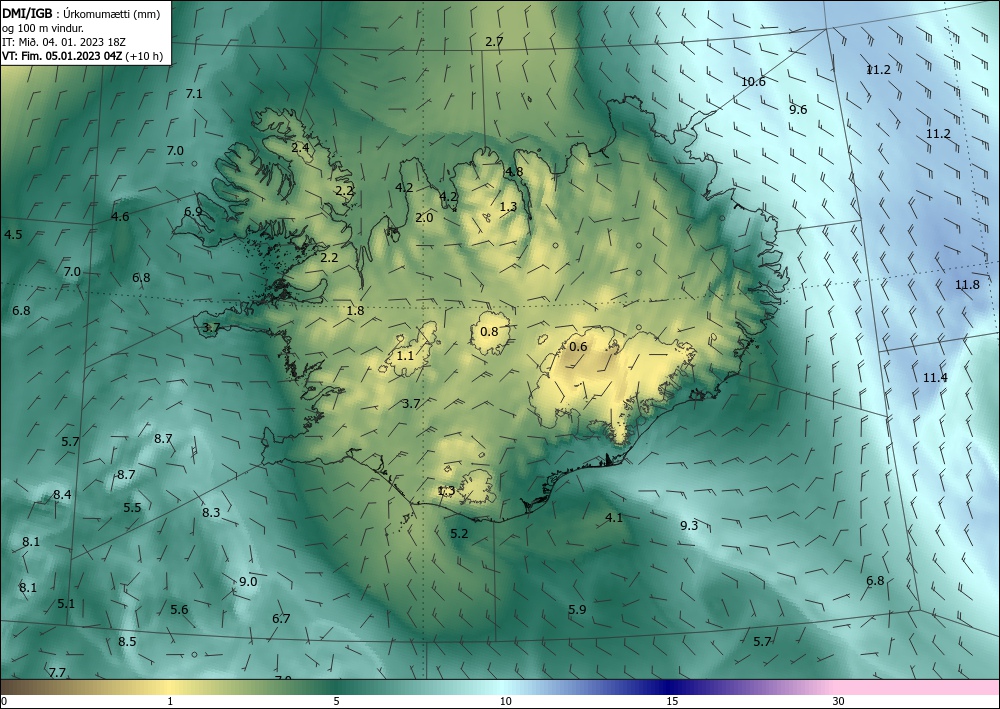Click the color scale tick label 30

point(839,702)
